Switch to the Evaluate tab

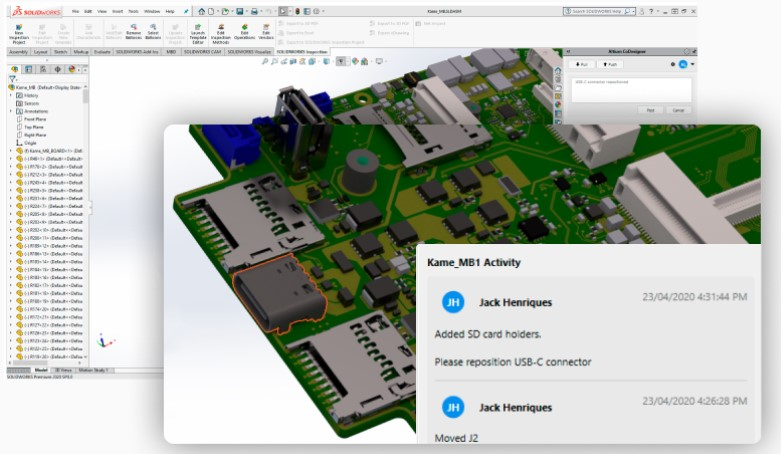pyautogui.click(x=101, y=50)
